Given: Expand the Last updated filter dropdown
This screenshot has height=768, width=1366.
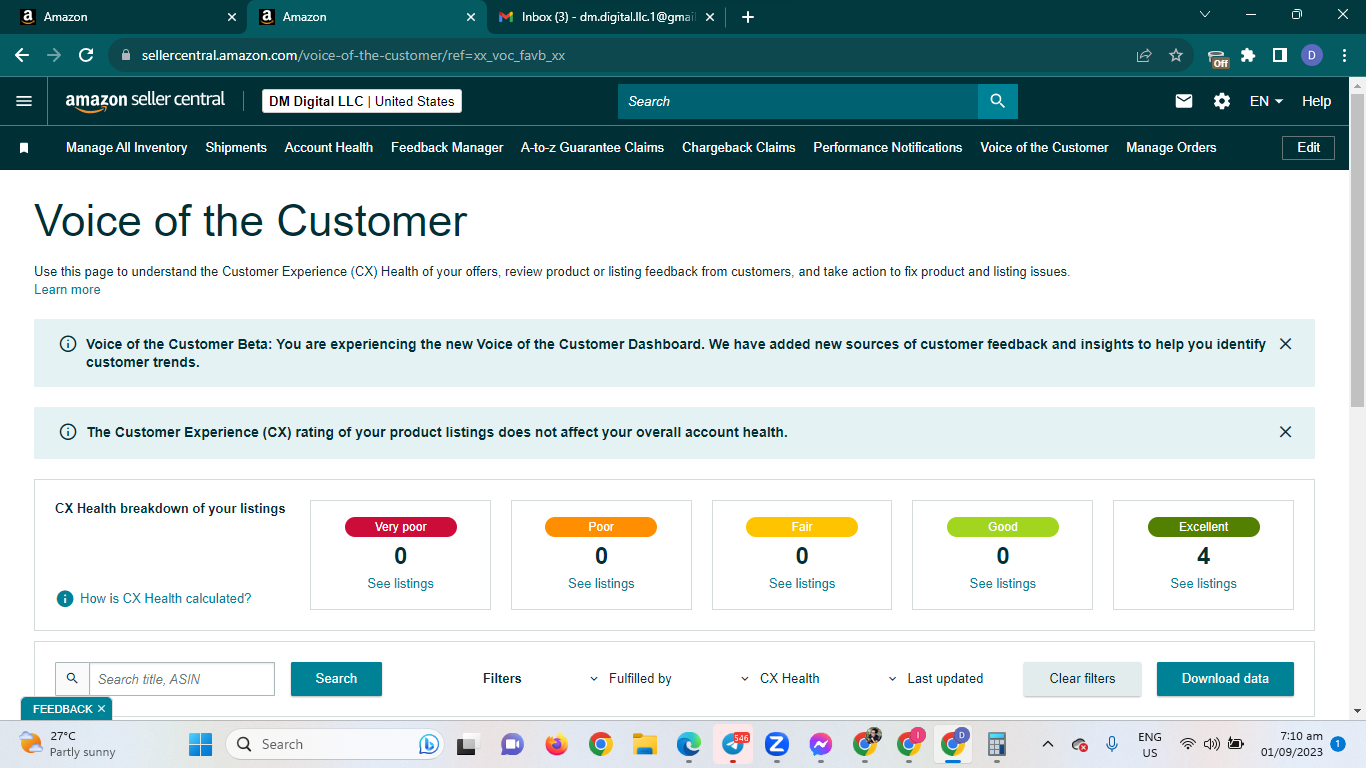Looking at the screenshot, I should click(936, 678).
